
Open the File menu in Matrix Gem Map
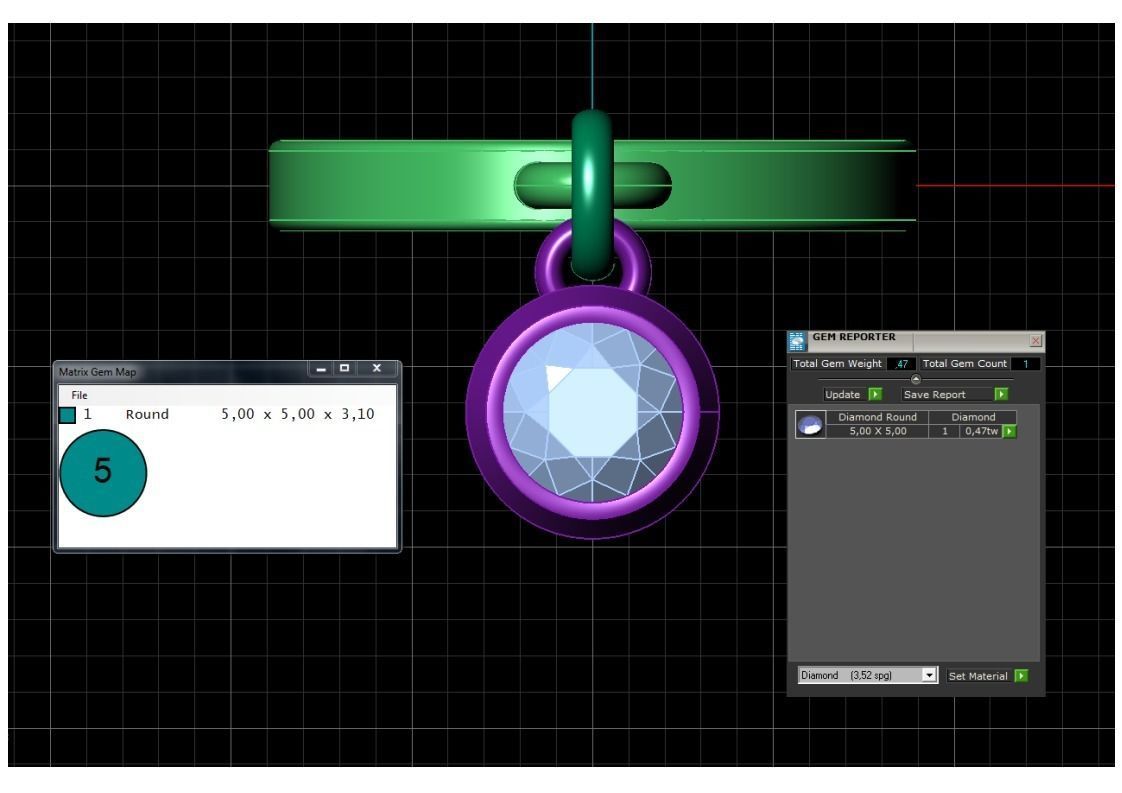point(79,395)
